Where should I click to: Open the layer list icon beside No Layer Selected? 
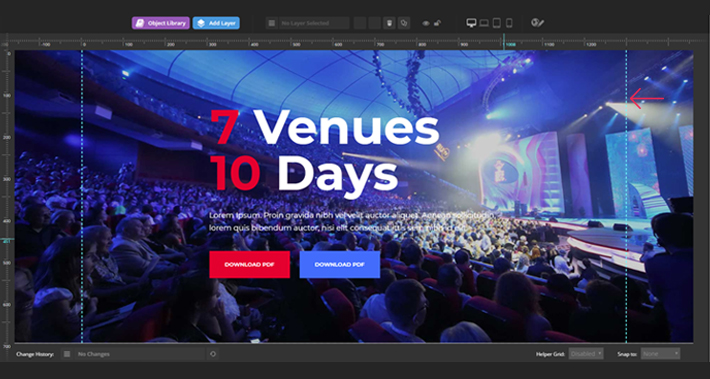(x=272, y=23)
